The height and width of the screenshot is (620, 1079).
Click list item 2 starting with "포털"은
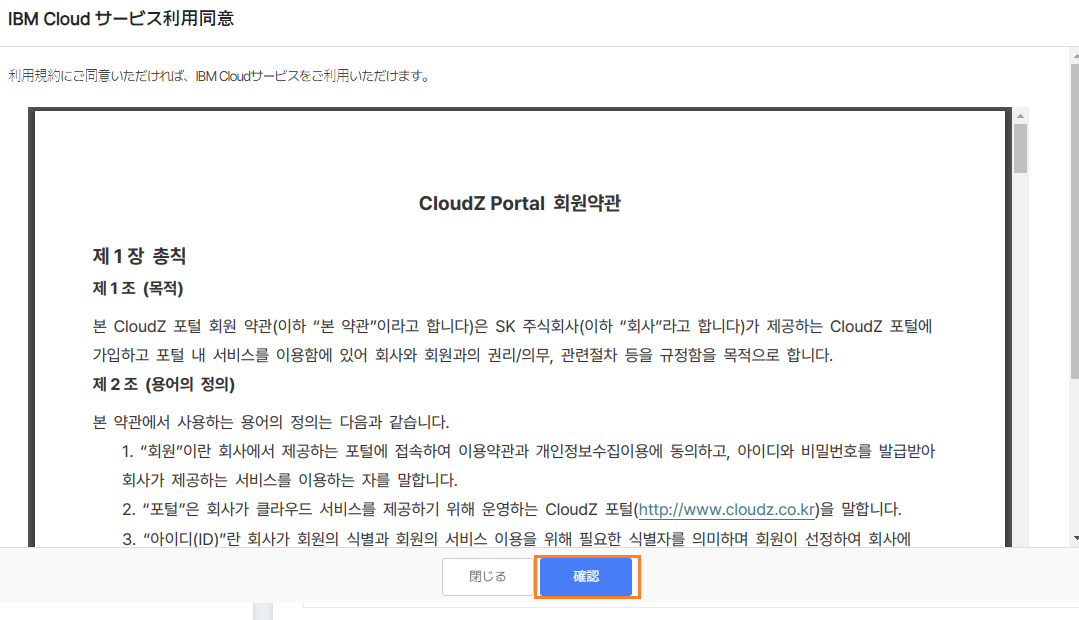(512, 509)
